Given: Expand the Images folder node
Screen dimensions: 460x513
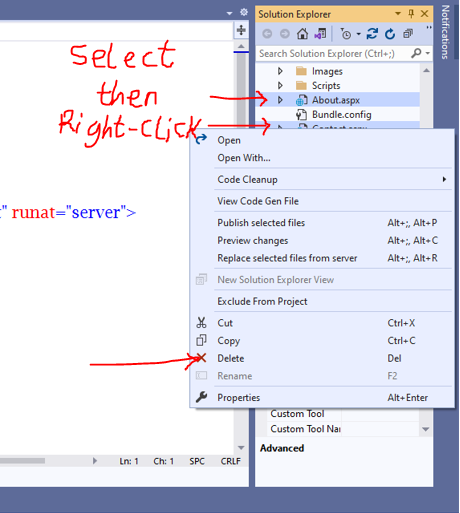Looking at the screenshot, I should [x=280, y=71].
